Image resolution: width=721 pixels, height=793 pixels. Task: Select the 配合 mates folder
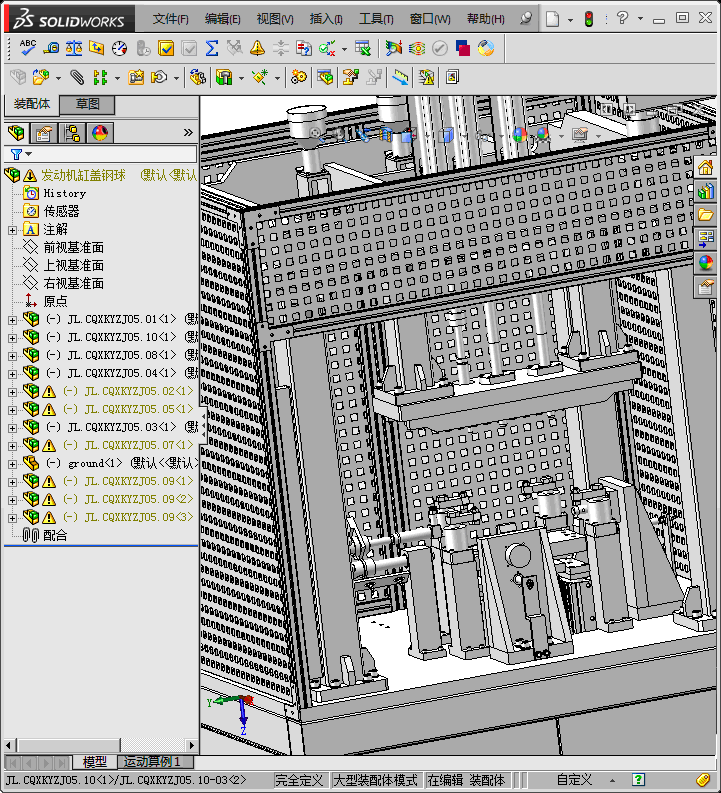(x=55, y=535)
